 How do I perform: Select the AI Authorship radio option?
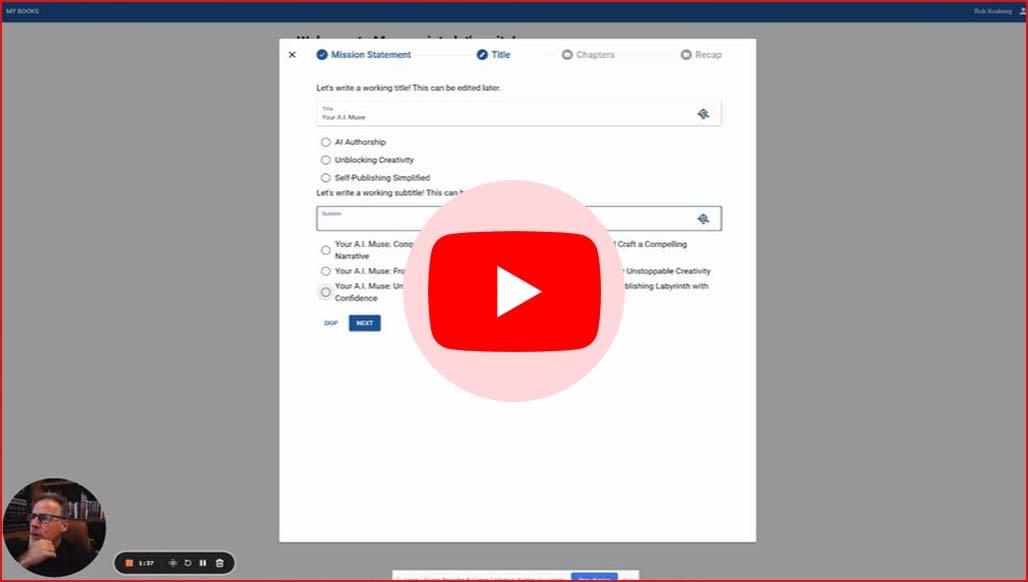coord(326,142)
